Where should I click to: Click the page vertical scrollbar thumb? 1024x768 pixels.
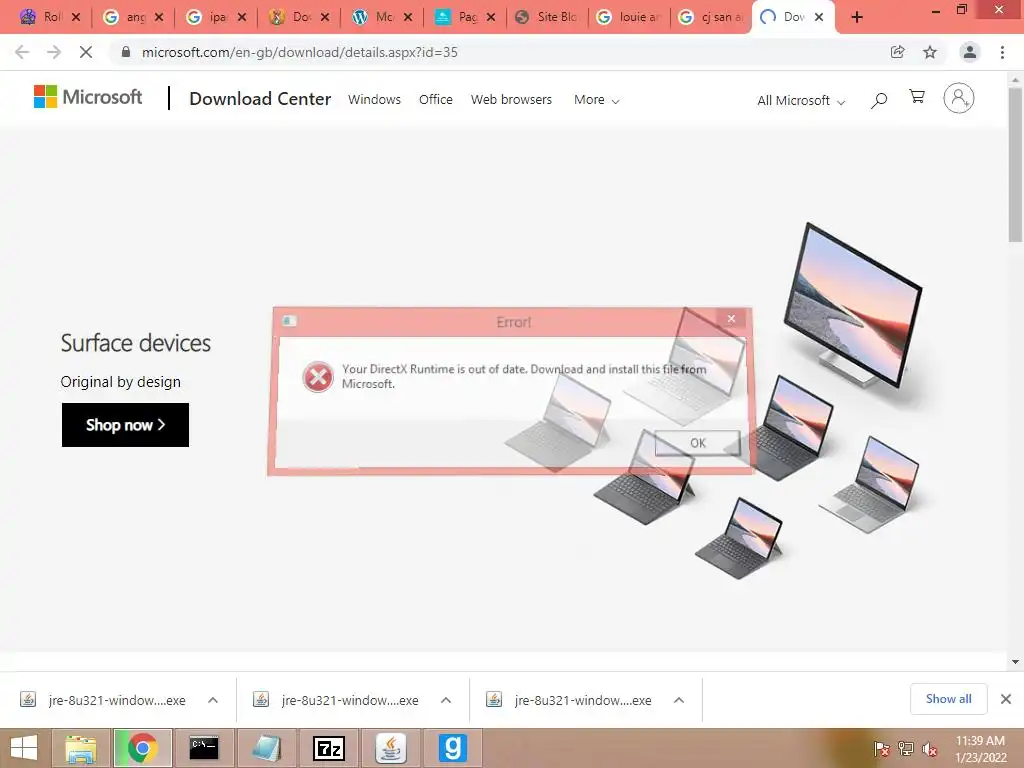click(1016, 164)
